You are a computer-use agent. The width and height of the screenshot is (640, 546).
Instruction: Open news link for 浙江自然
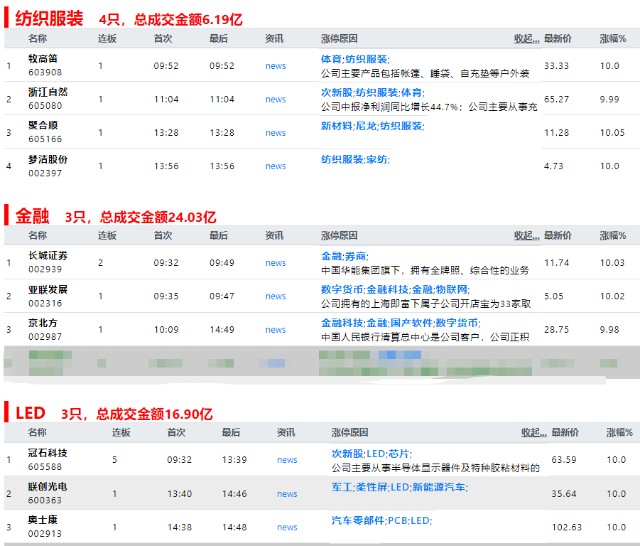click(276, 100)
